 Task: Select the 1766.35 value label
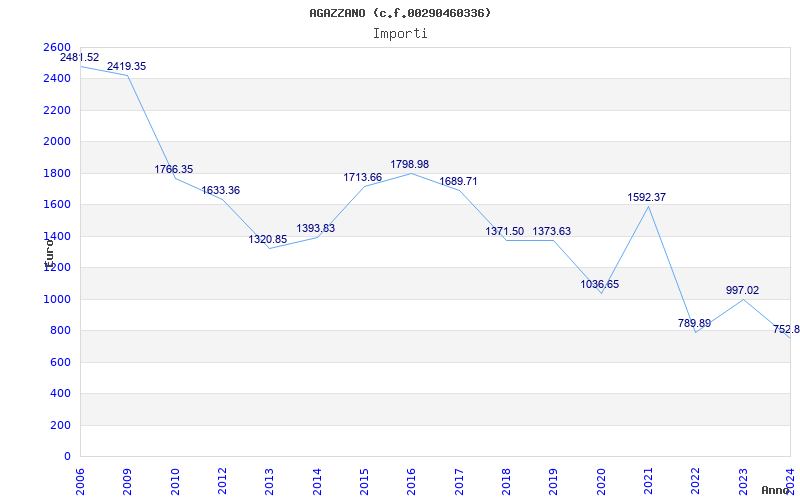pos(174,169)
